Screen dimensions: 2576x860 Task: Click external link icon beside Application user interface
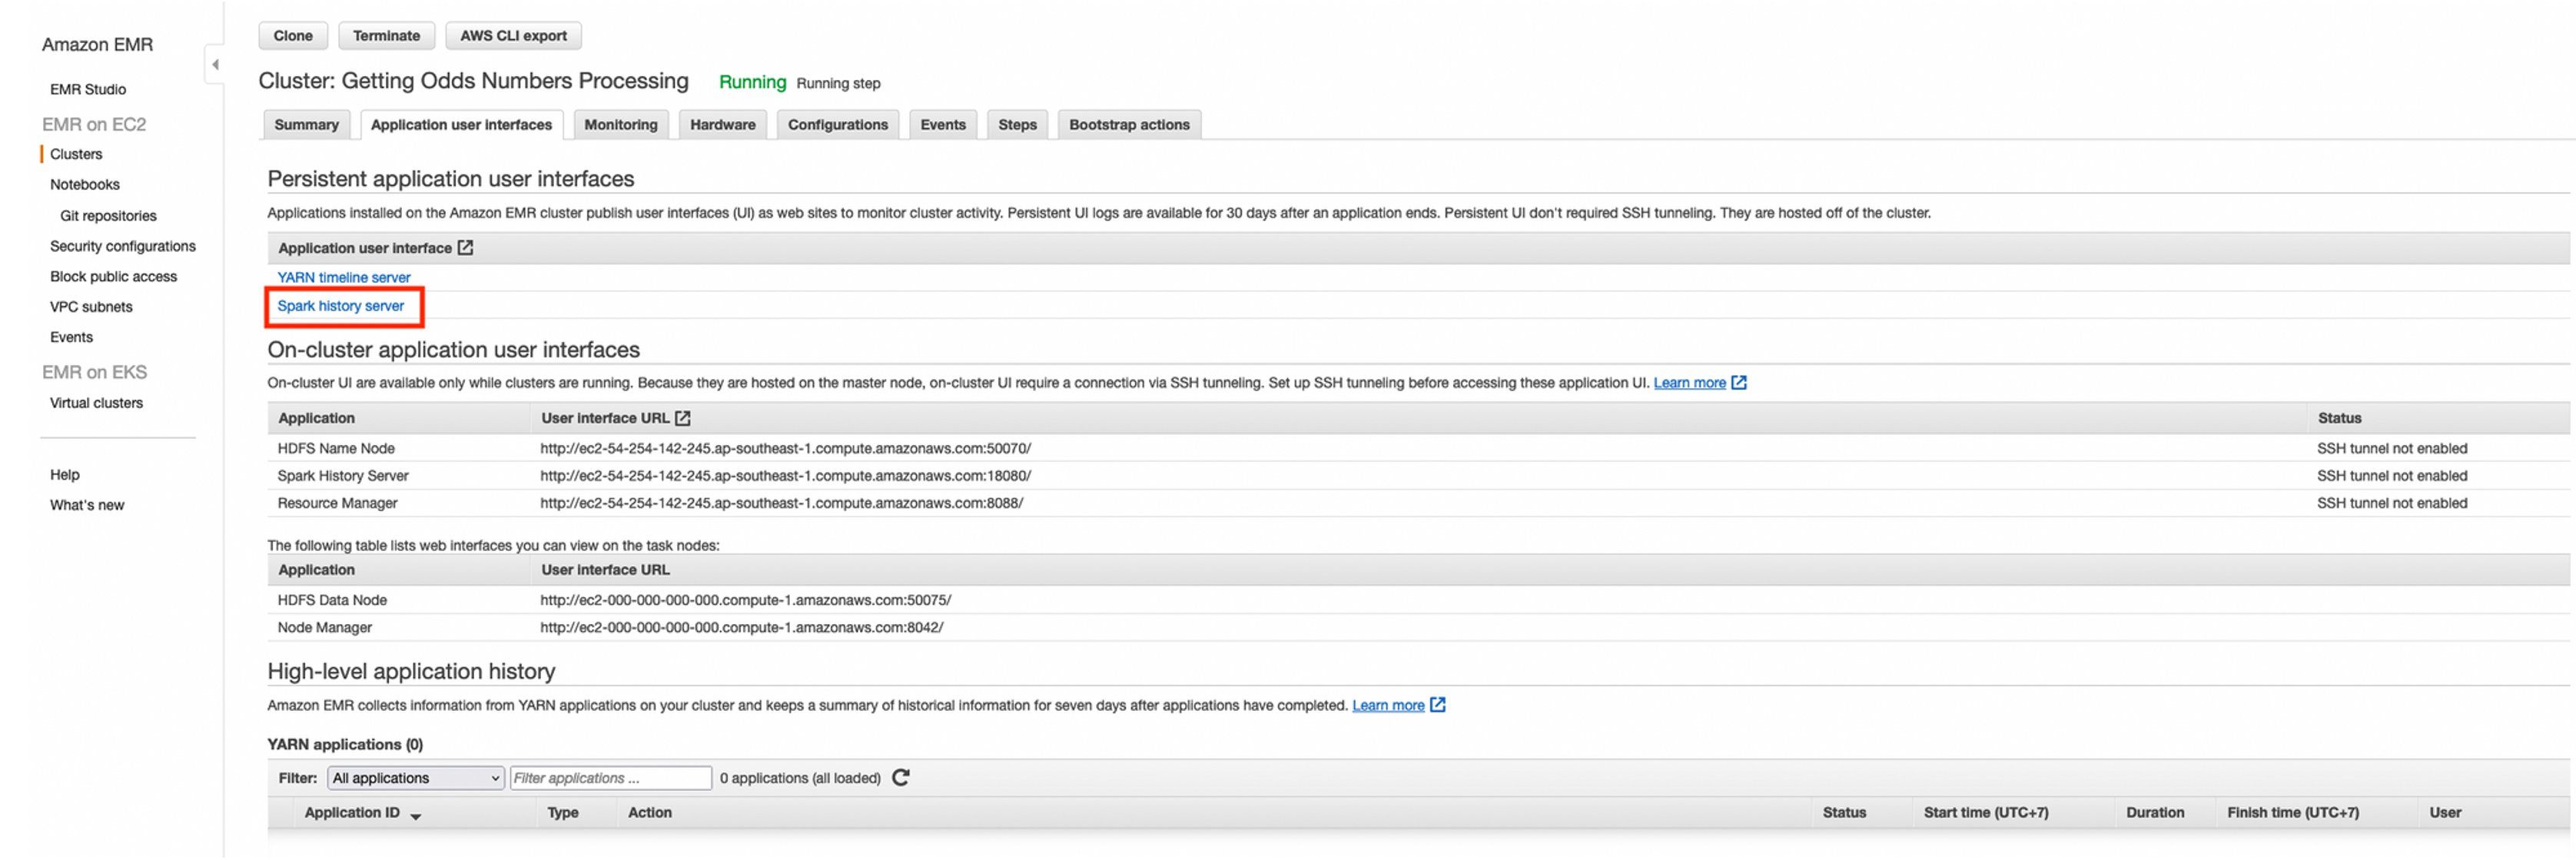coord(465,248)
